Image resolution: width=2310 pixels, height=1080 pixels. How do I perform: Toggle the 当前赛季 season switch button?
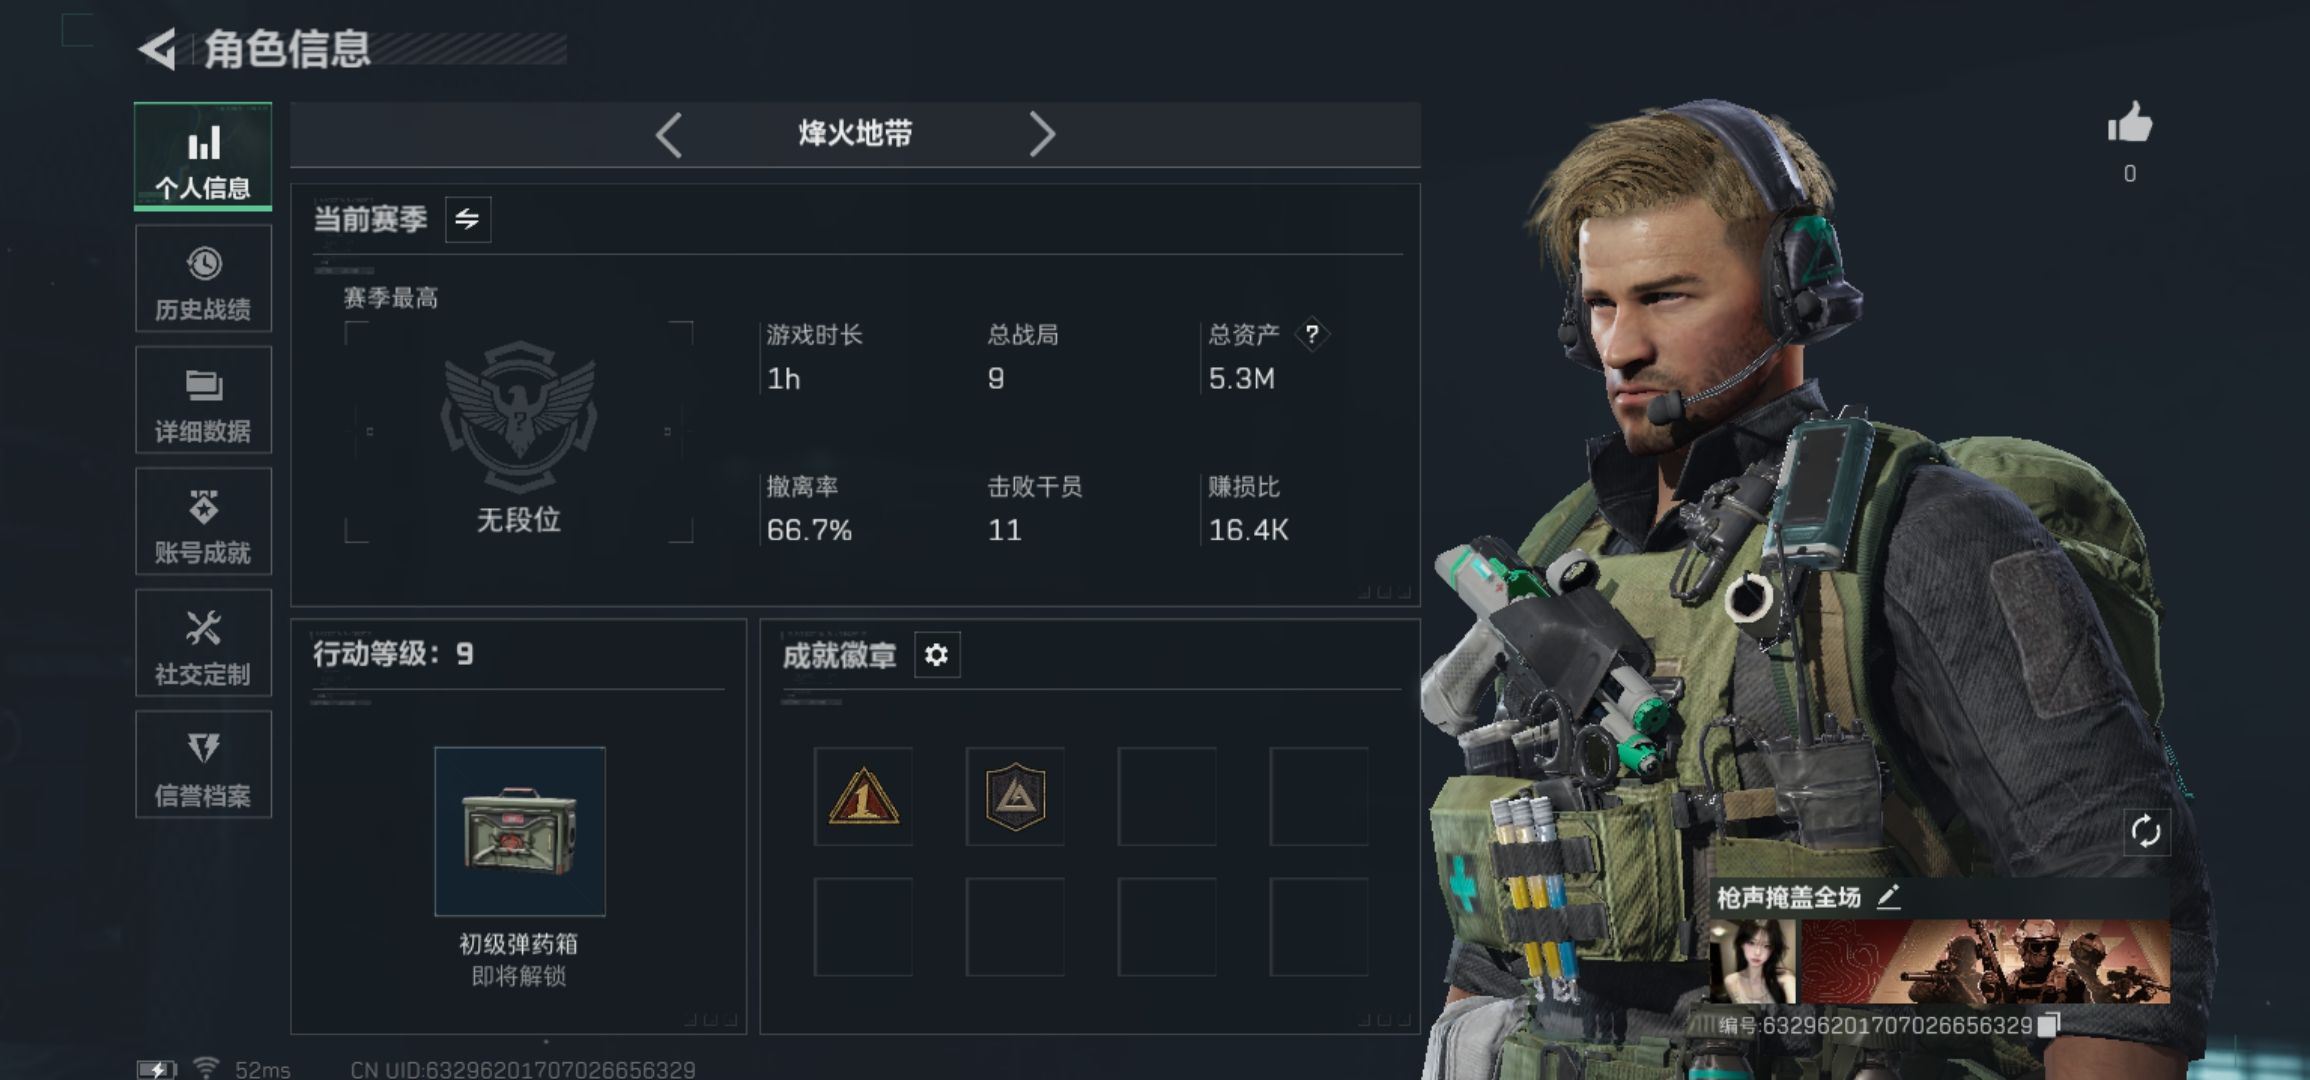point(468,219)
